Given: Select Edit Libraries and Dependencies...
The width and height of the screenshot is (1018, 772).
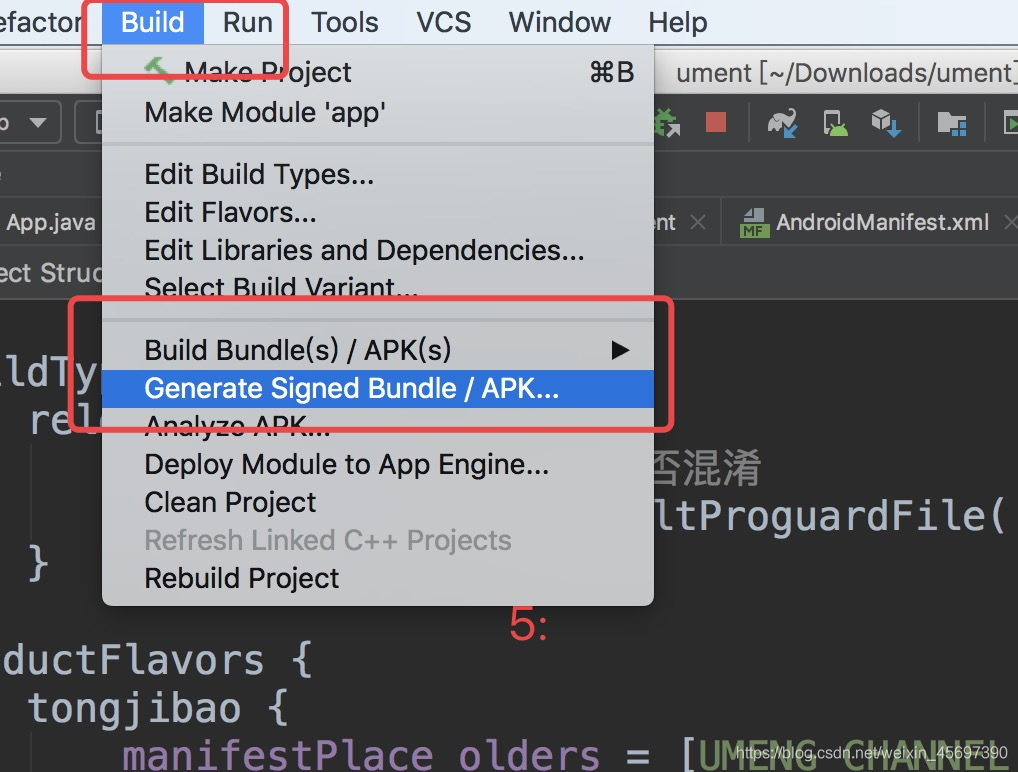Looking at the screenshot, I should (x=378, y=250).
